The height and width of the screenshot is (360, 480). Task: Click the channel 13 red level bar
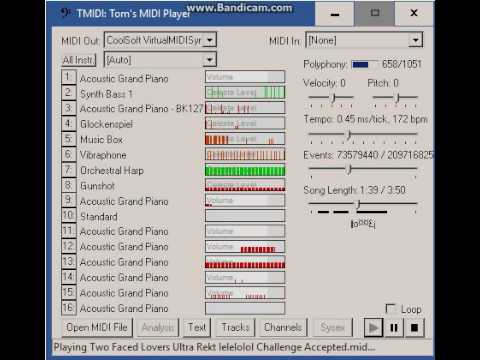245,262
